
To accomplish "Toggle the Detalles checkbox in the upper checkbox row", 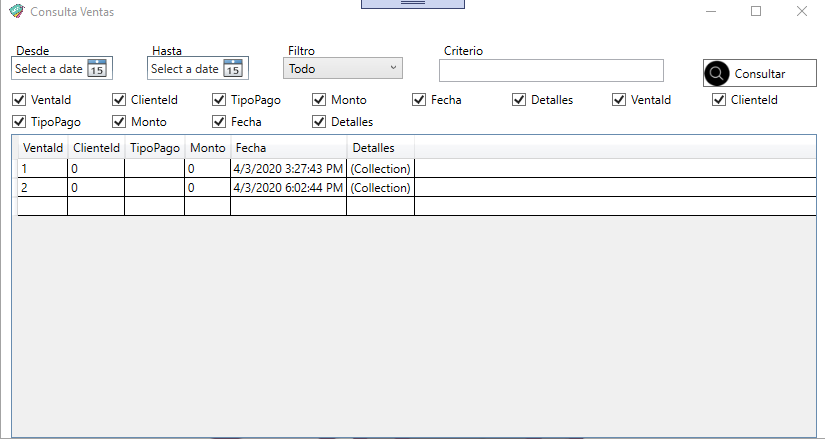I will [x=519, y=99].
